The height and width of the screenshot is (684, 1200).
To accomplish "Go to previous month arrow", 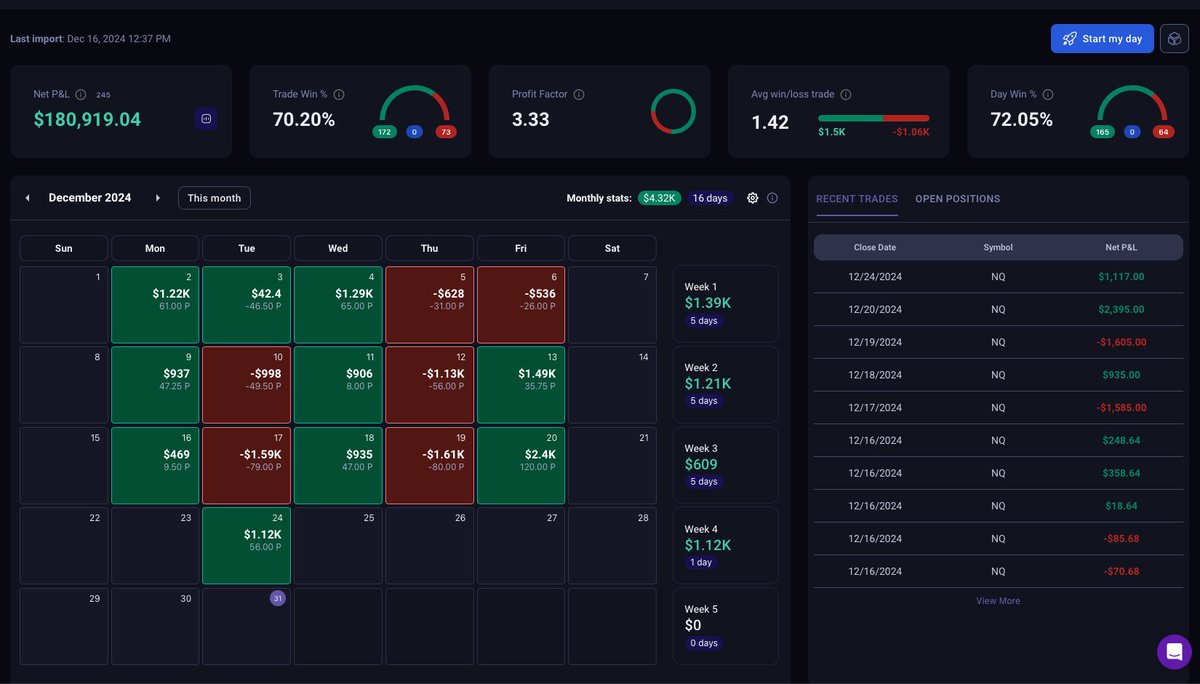I will coord(28,198).
